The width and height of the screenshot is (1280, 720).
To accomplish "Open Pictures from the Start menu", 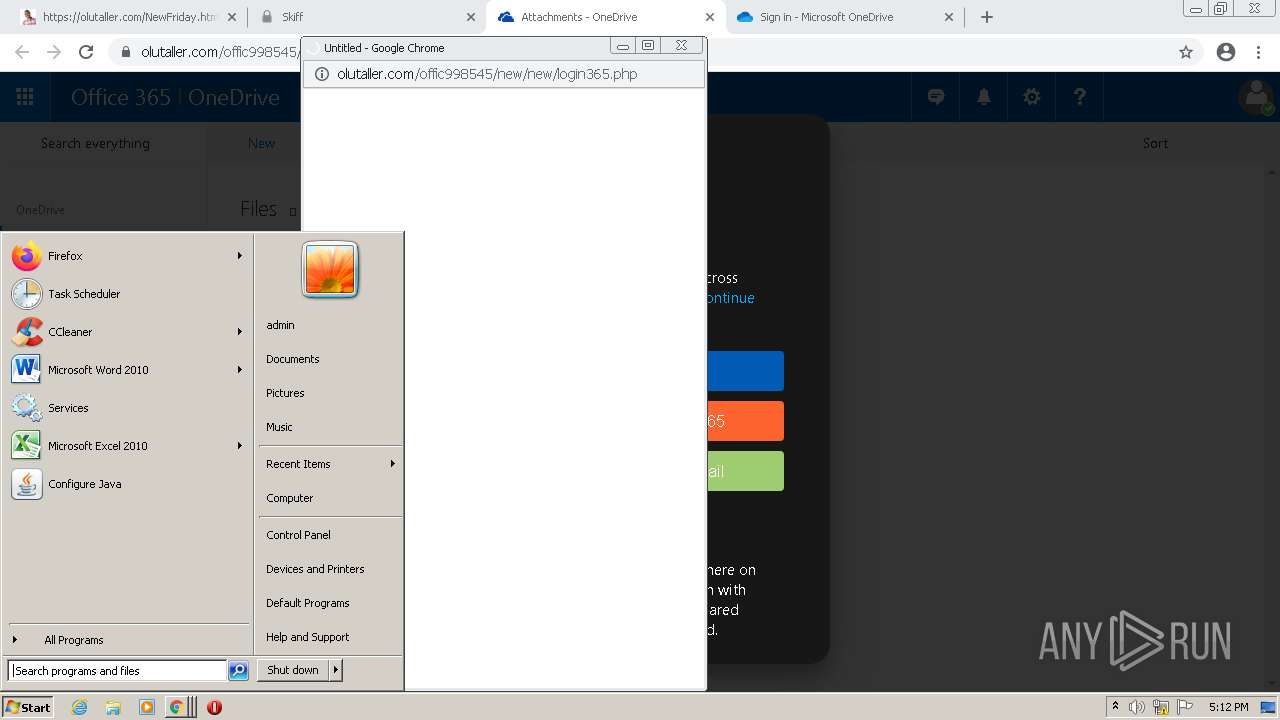I will 285,393.
